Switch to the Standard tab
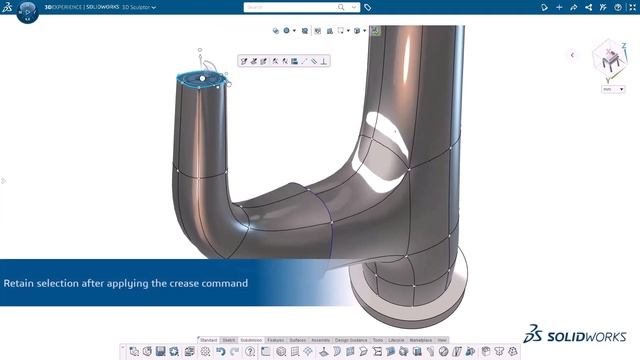This screenshot has height=360, width=640. [209, 340]
